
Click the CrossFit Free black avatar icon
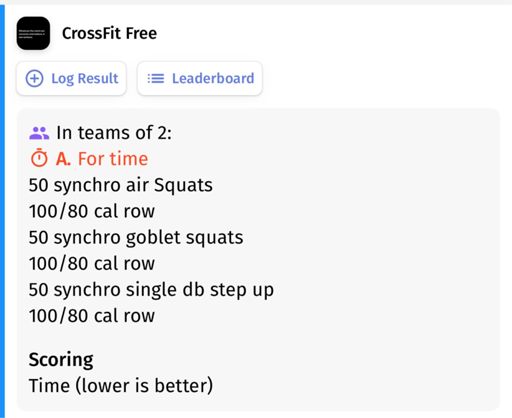click(33, 33)
